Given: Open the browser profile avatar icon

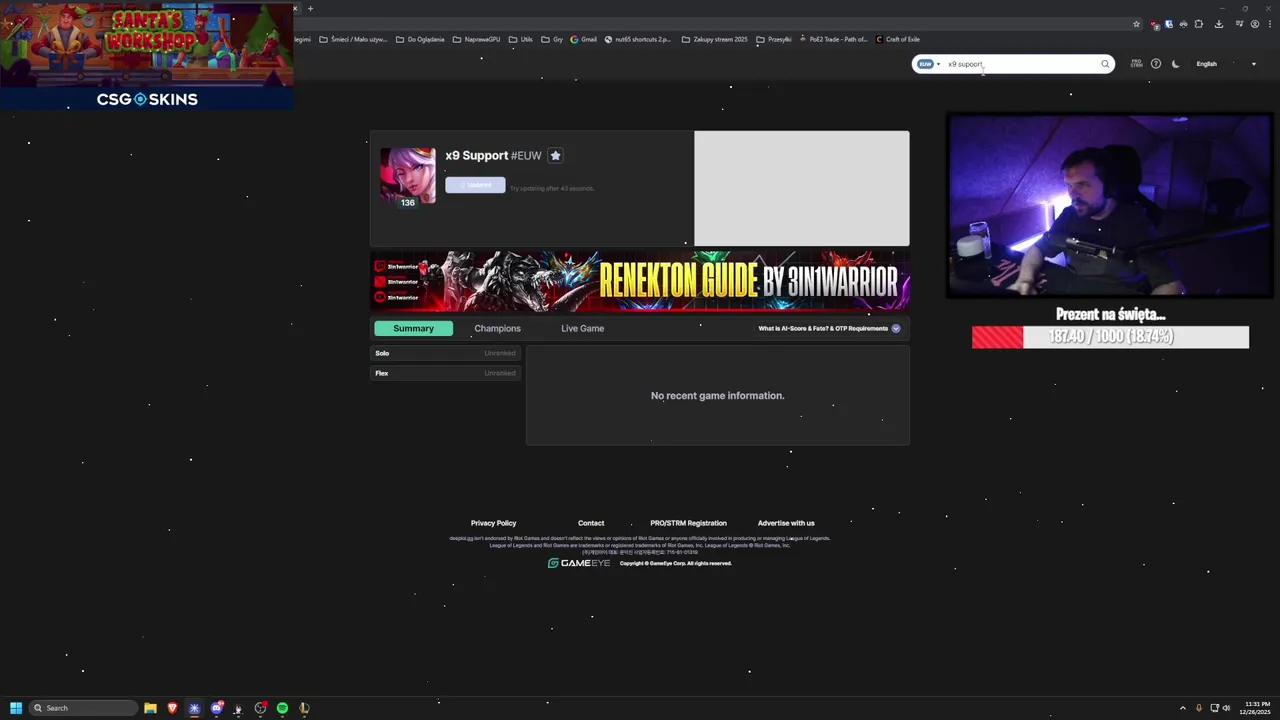Looking at the screenshot, I should point(1254,24).
